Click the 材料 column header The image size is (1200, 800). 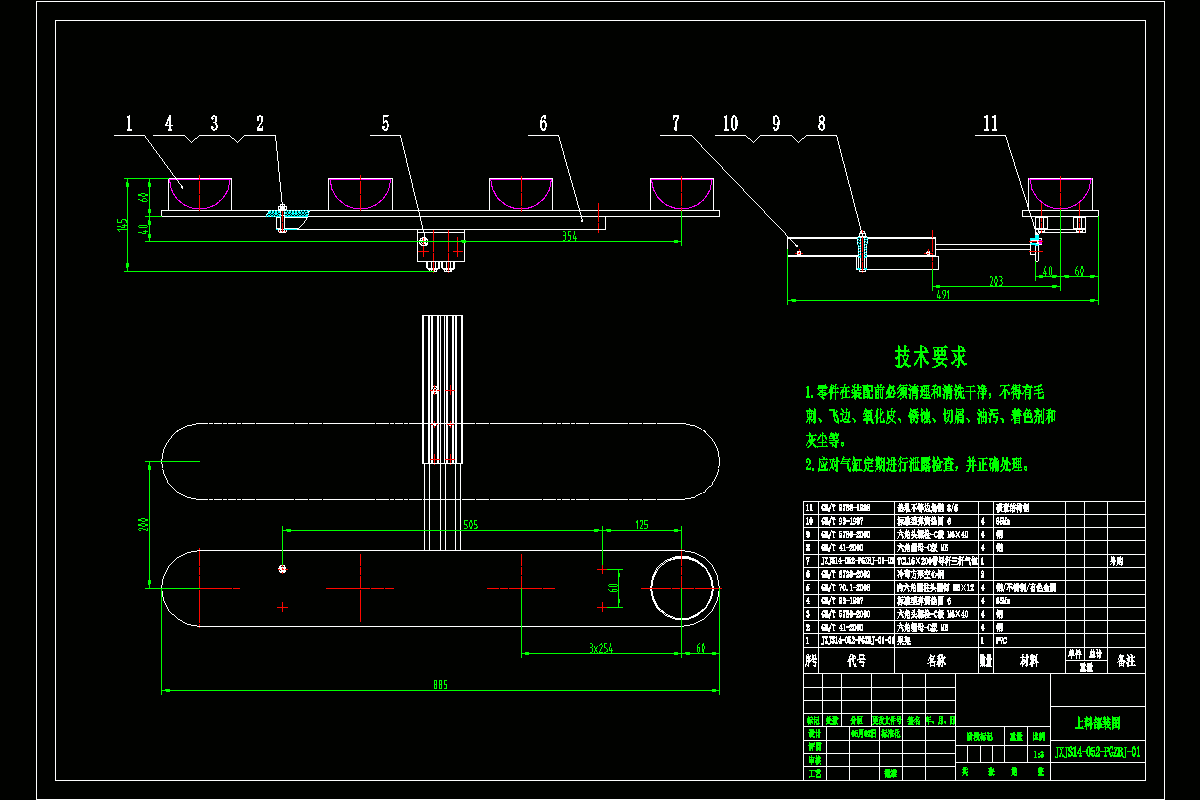pos(1028,661)
